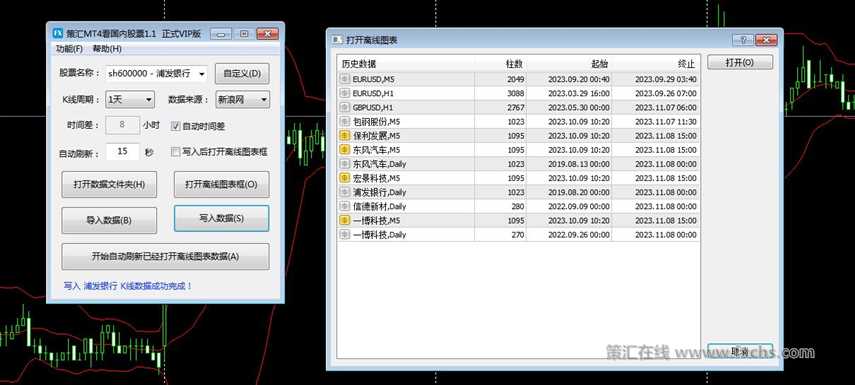Click the yellow icon beside 宏景科技,M5

[x=344, y=178]
